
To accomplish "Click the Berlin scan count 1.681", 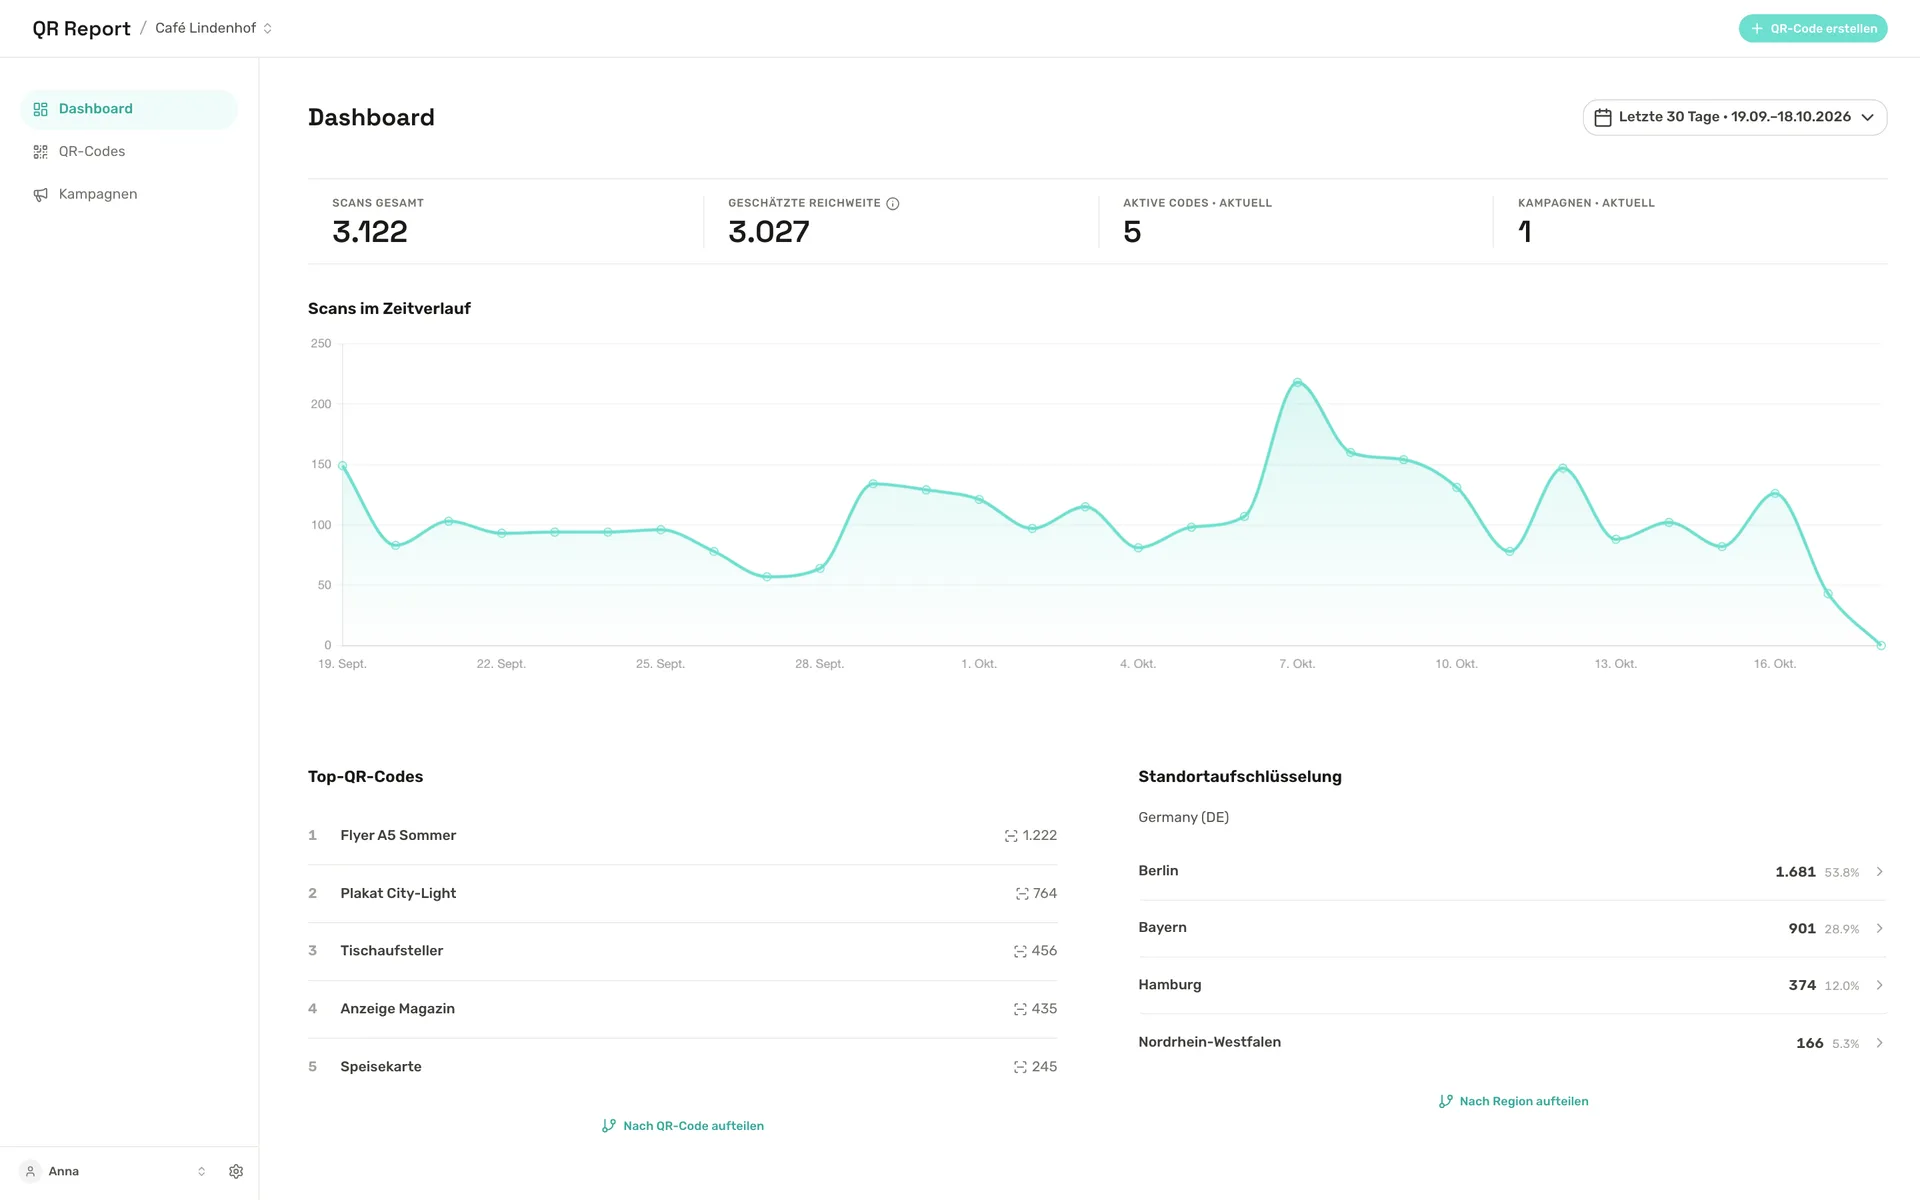I will coord(1795,872).
